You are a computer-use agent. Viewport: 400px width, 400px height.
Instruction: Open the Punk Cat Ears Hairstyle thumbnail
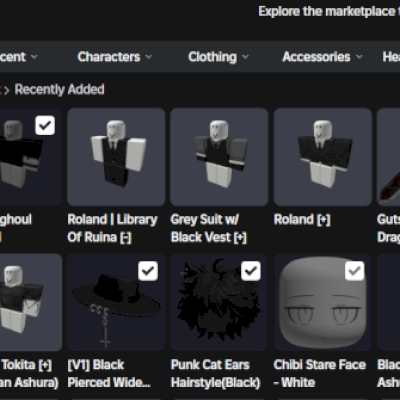pos(219,302)
